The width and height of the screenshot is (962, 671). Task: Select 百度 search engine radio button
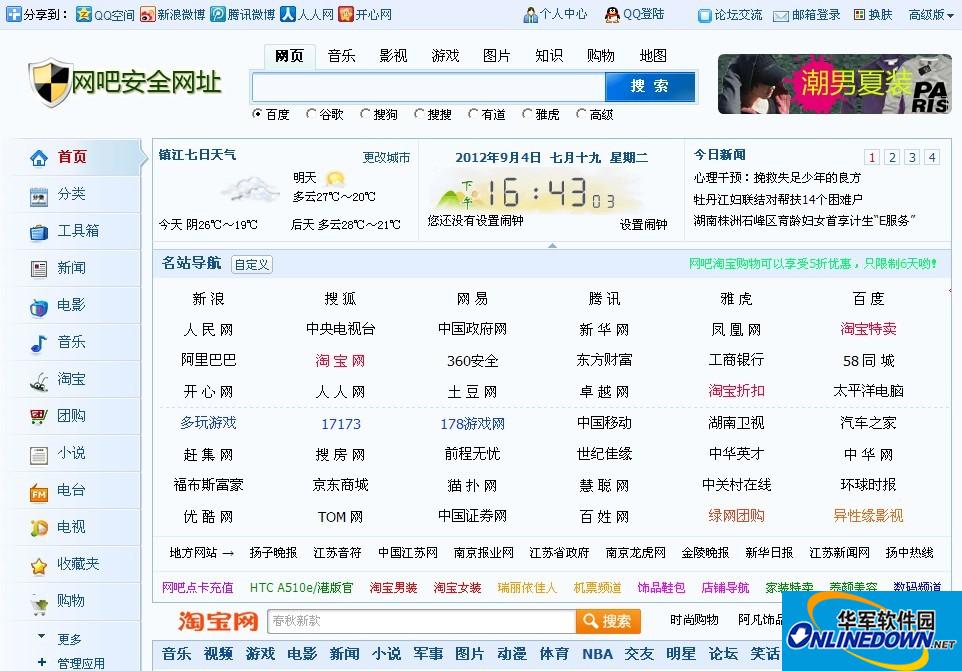pos(257,113)
